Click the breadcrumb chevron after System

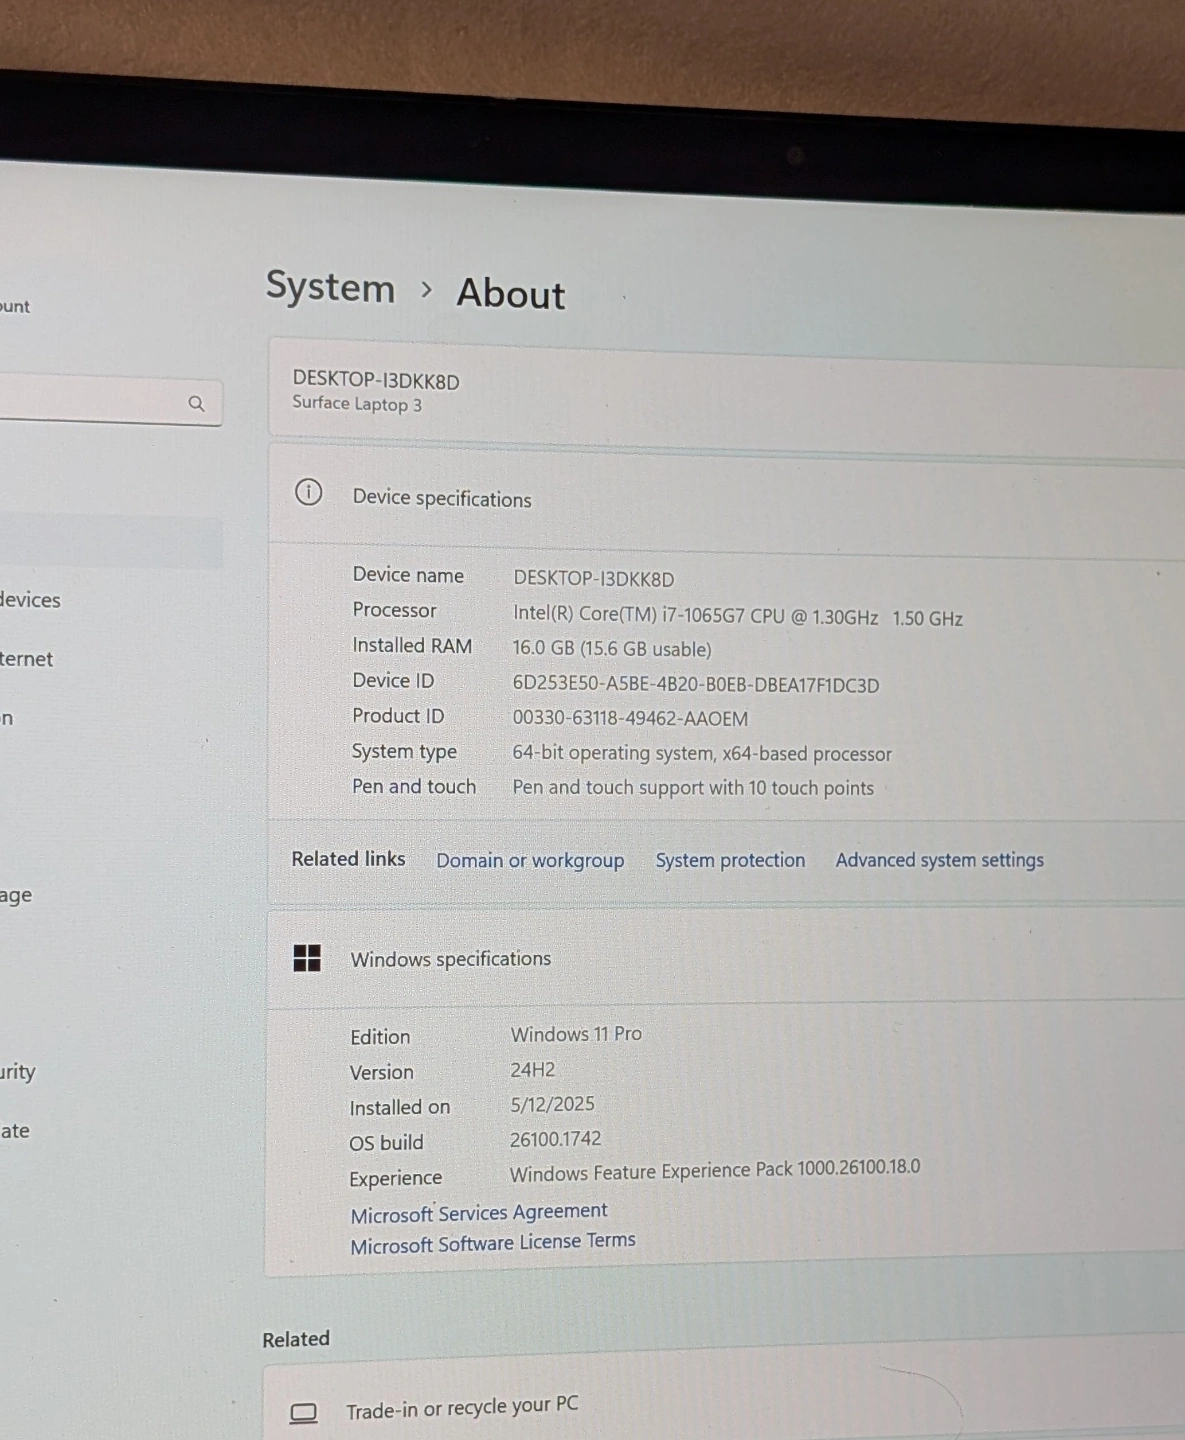click(x=427, y=290)
